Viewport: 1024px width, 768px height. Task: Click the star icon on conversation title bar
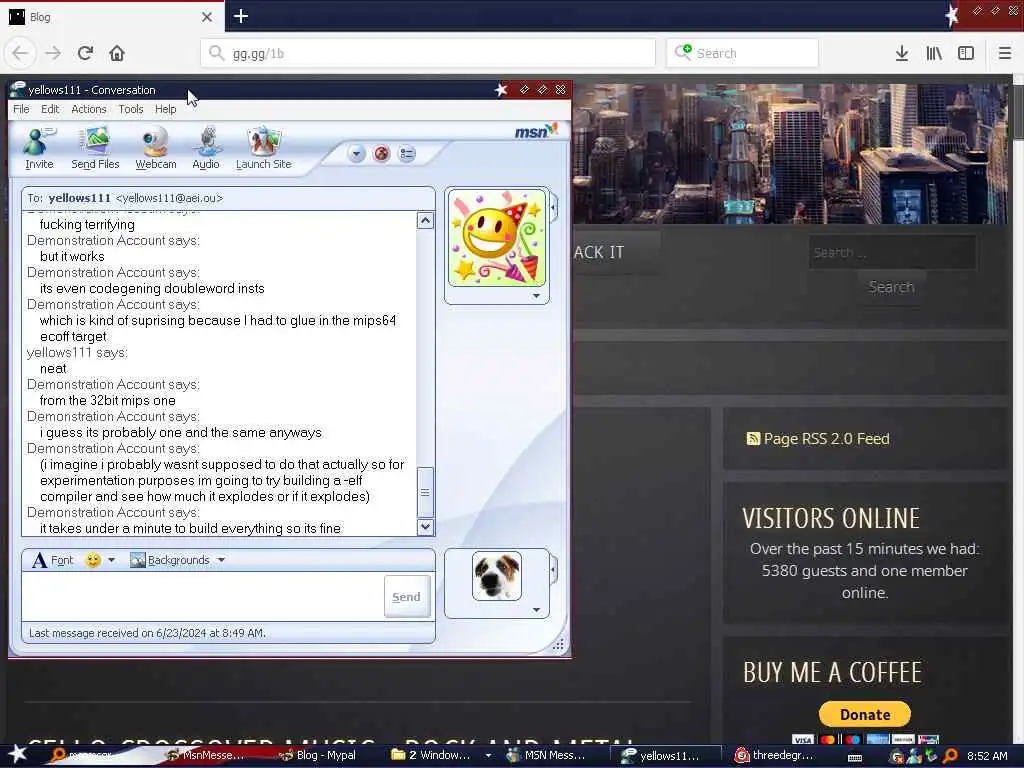coord(501,89)
